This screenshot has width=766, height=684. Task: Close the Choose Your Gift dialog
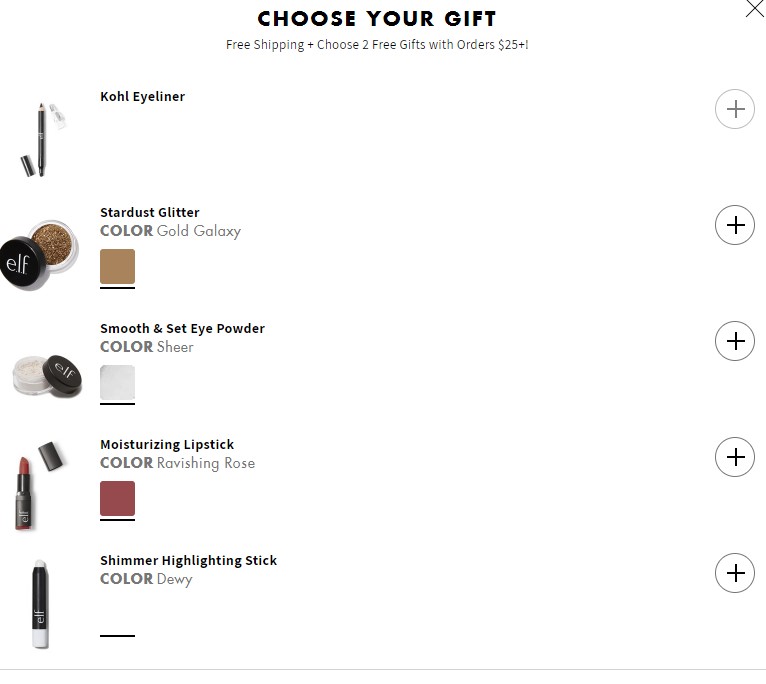[755, 8]
